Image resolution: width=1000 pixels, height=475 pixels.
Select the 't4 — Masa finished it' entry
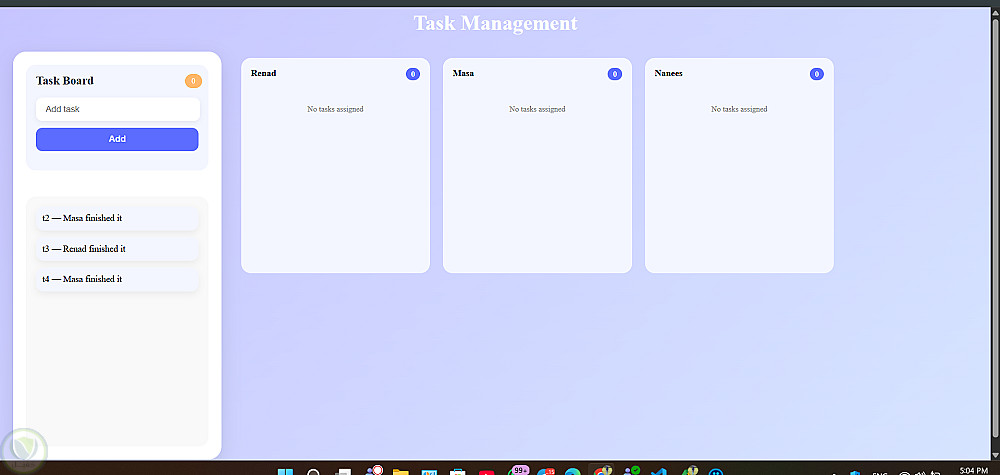tap(117, 279)
